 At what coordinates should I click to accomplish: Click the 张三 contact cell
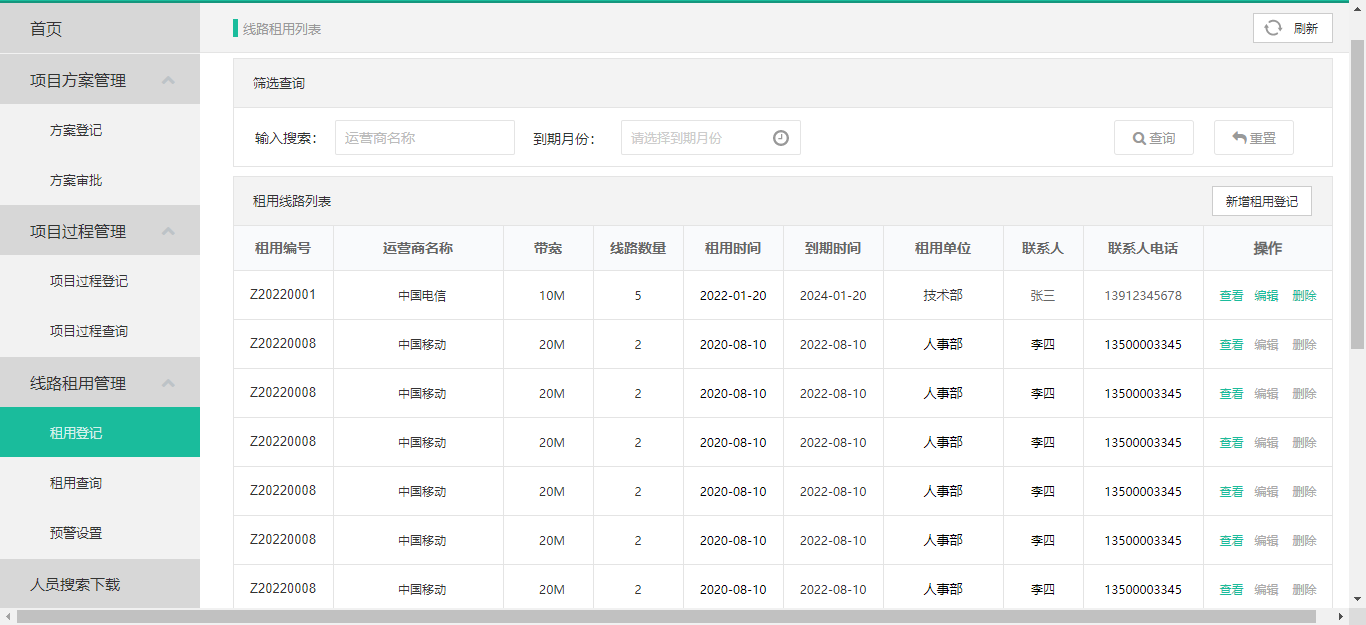coord(1043,296)
